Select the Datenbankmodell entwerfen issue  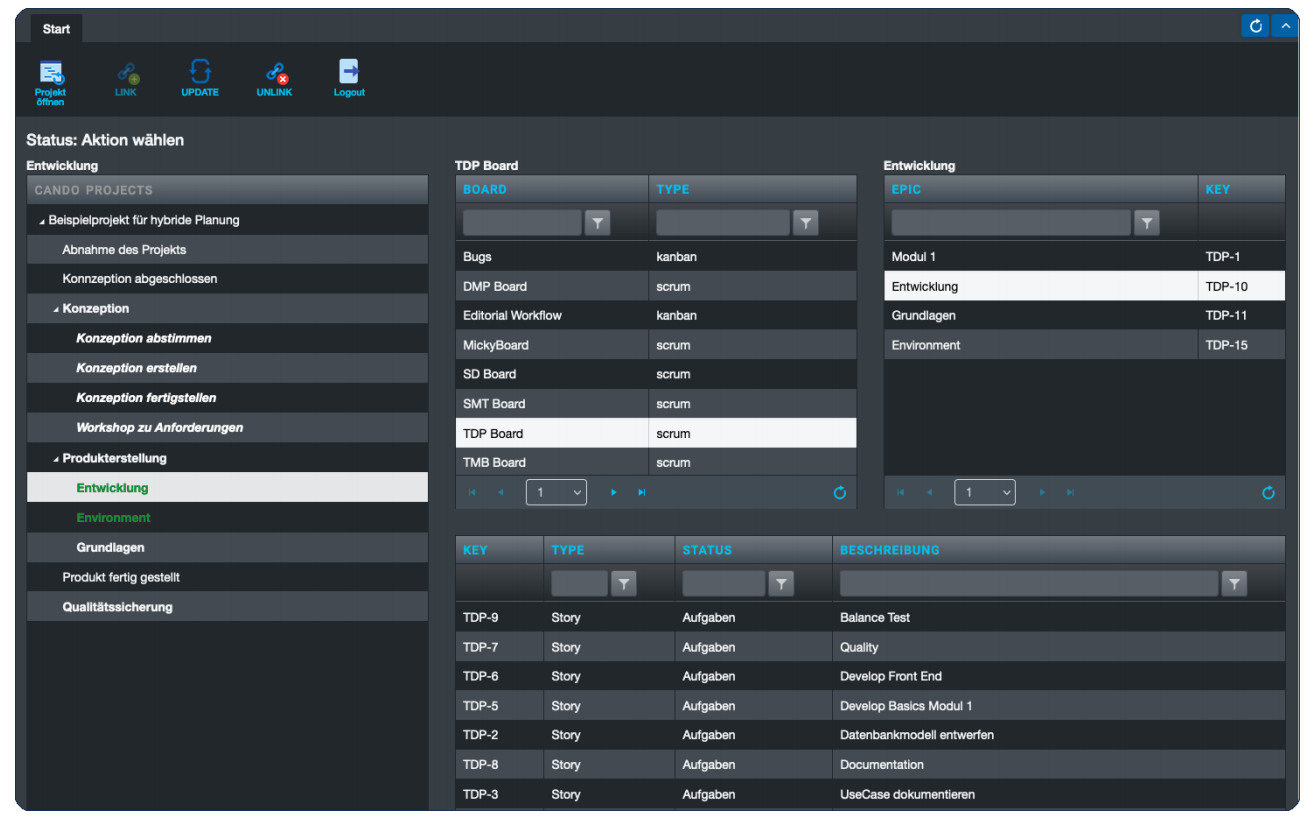870,735
